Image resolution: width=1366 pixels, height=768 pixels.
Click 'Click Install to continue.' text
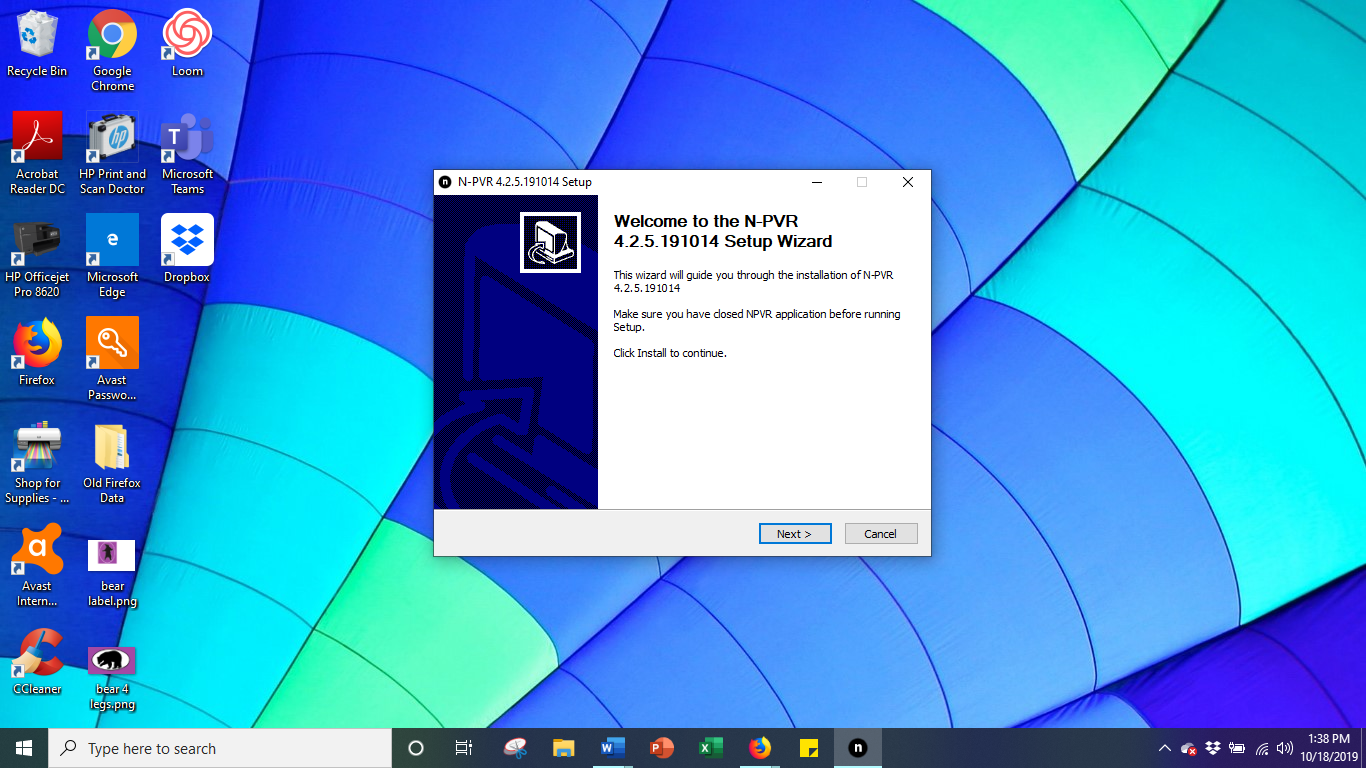[x=670, y=353]
